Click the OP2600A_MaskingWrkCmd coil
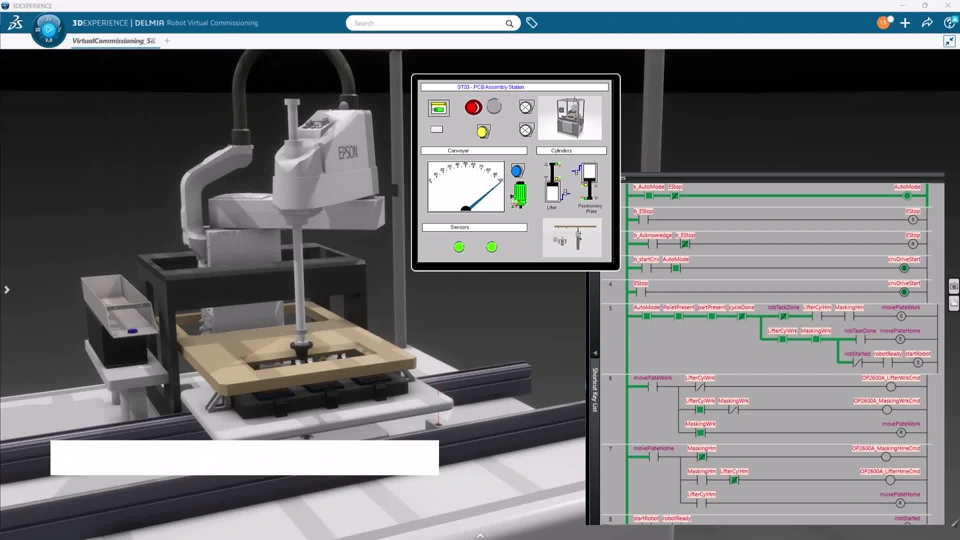 point(887,410)
